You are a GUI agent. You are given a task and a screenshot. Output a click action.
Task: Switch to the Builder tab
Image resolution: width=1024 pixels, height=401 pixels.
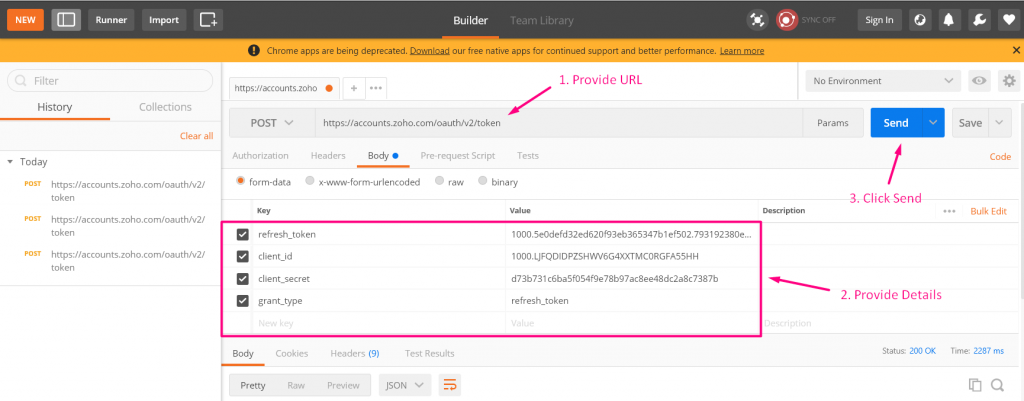470,20
